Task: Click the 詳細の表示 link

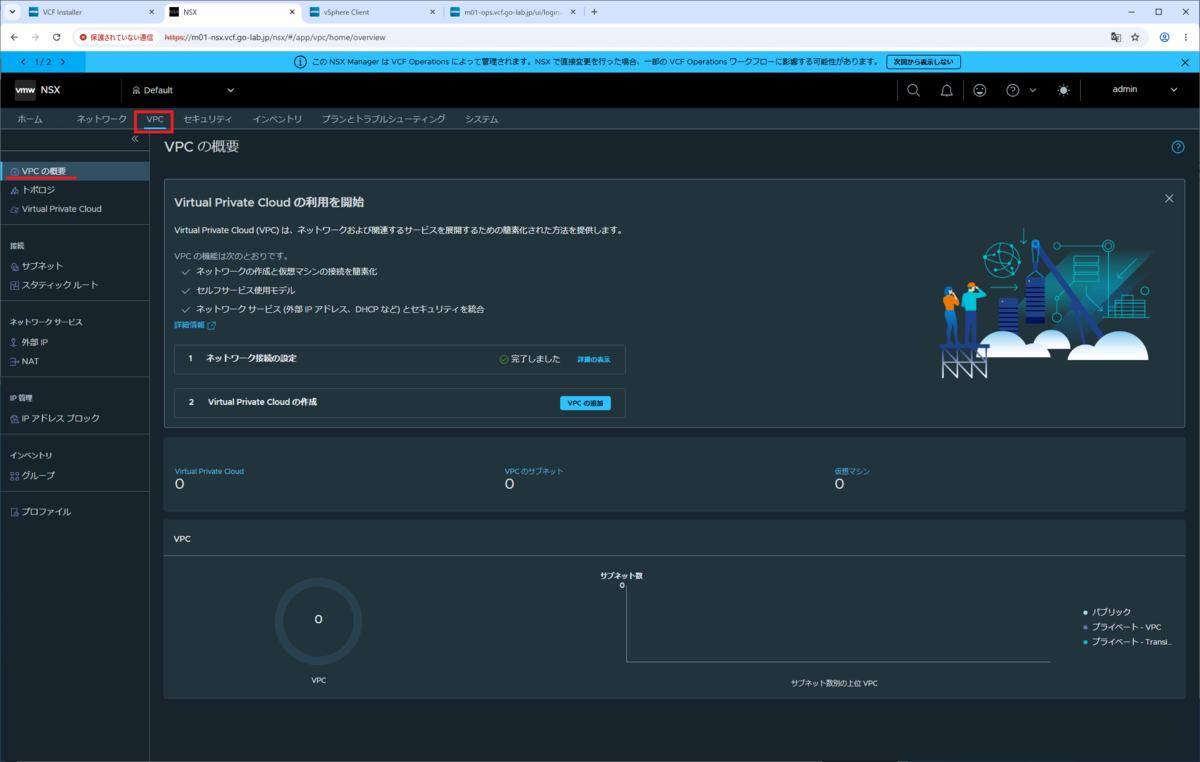Action: [593, 359]
